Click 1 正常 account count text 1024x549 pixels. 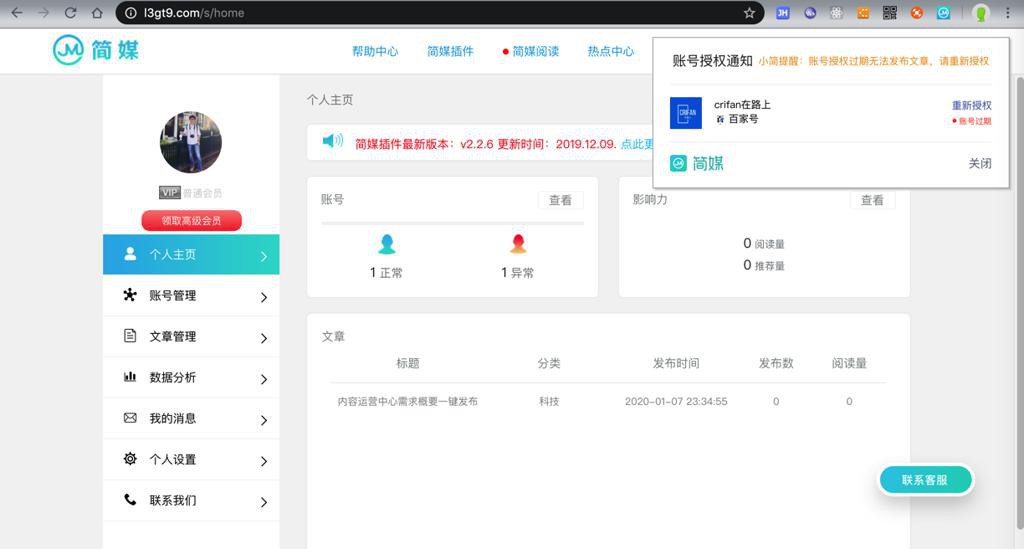(386, 273)
